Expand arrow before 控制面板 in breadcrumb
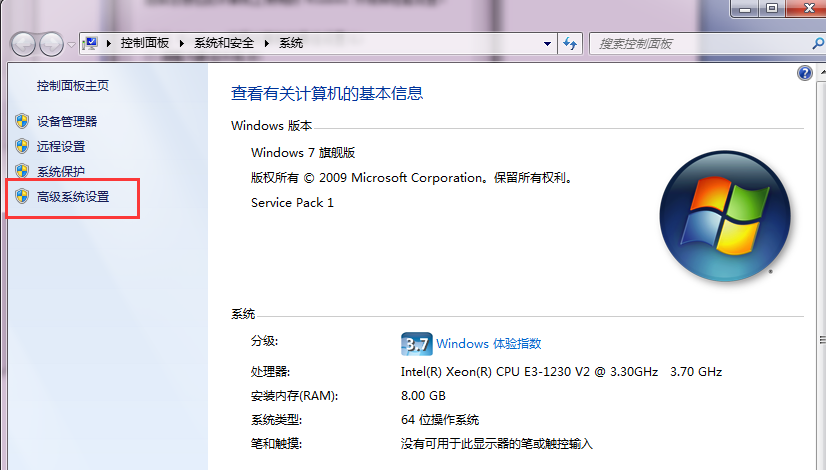This screenshot has height=470, width=826. (109, 43)
